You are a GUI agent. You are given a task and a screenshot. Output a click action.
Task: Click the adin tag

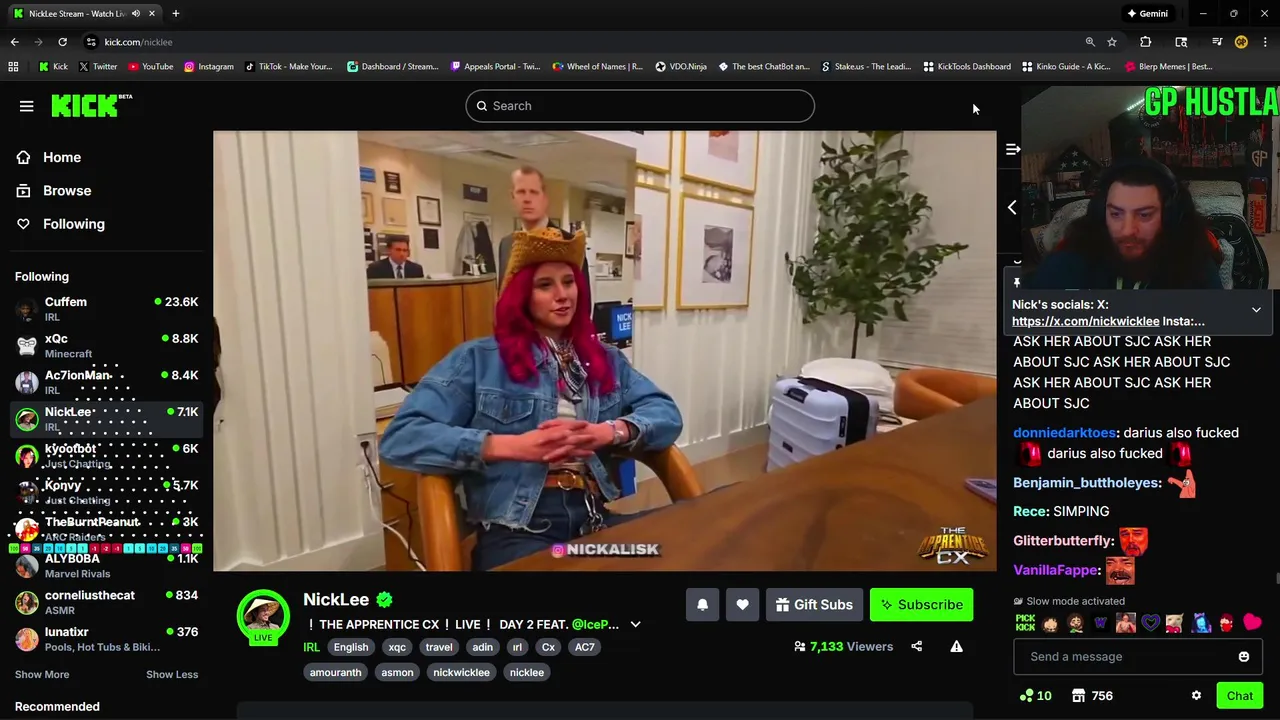pos(482,647)
